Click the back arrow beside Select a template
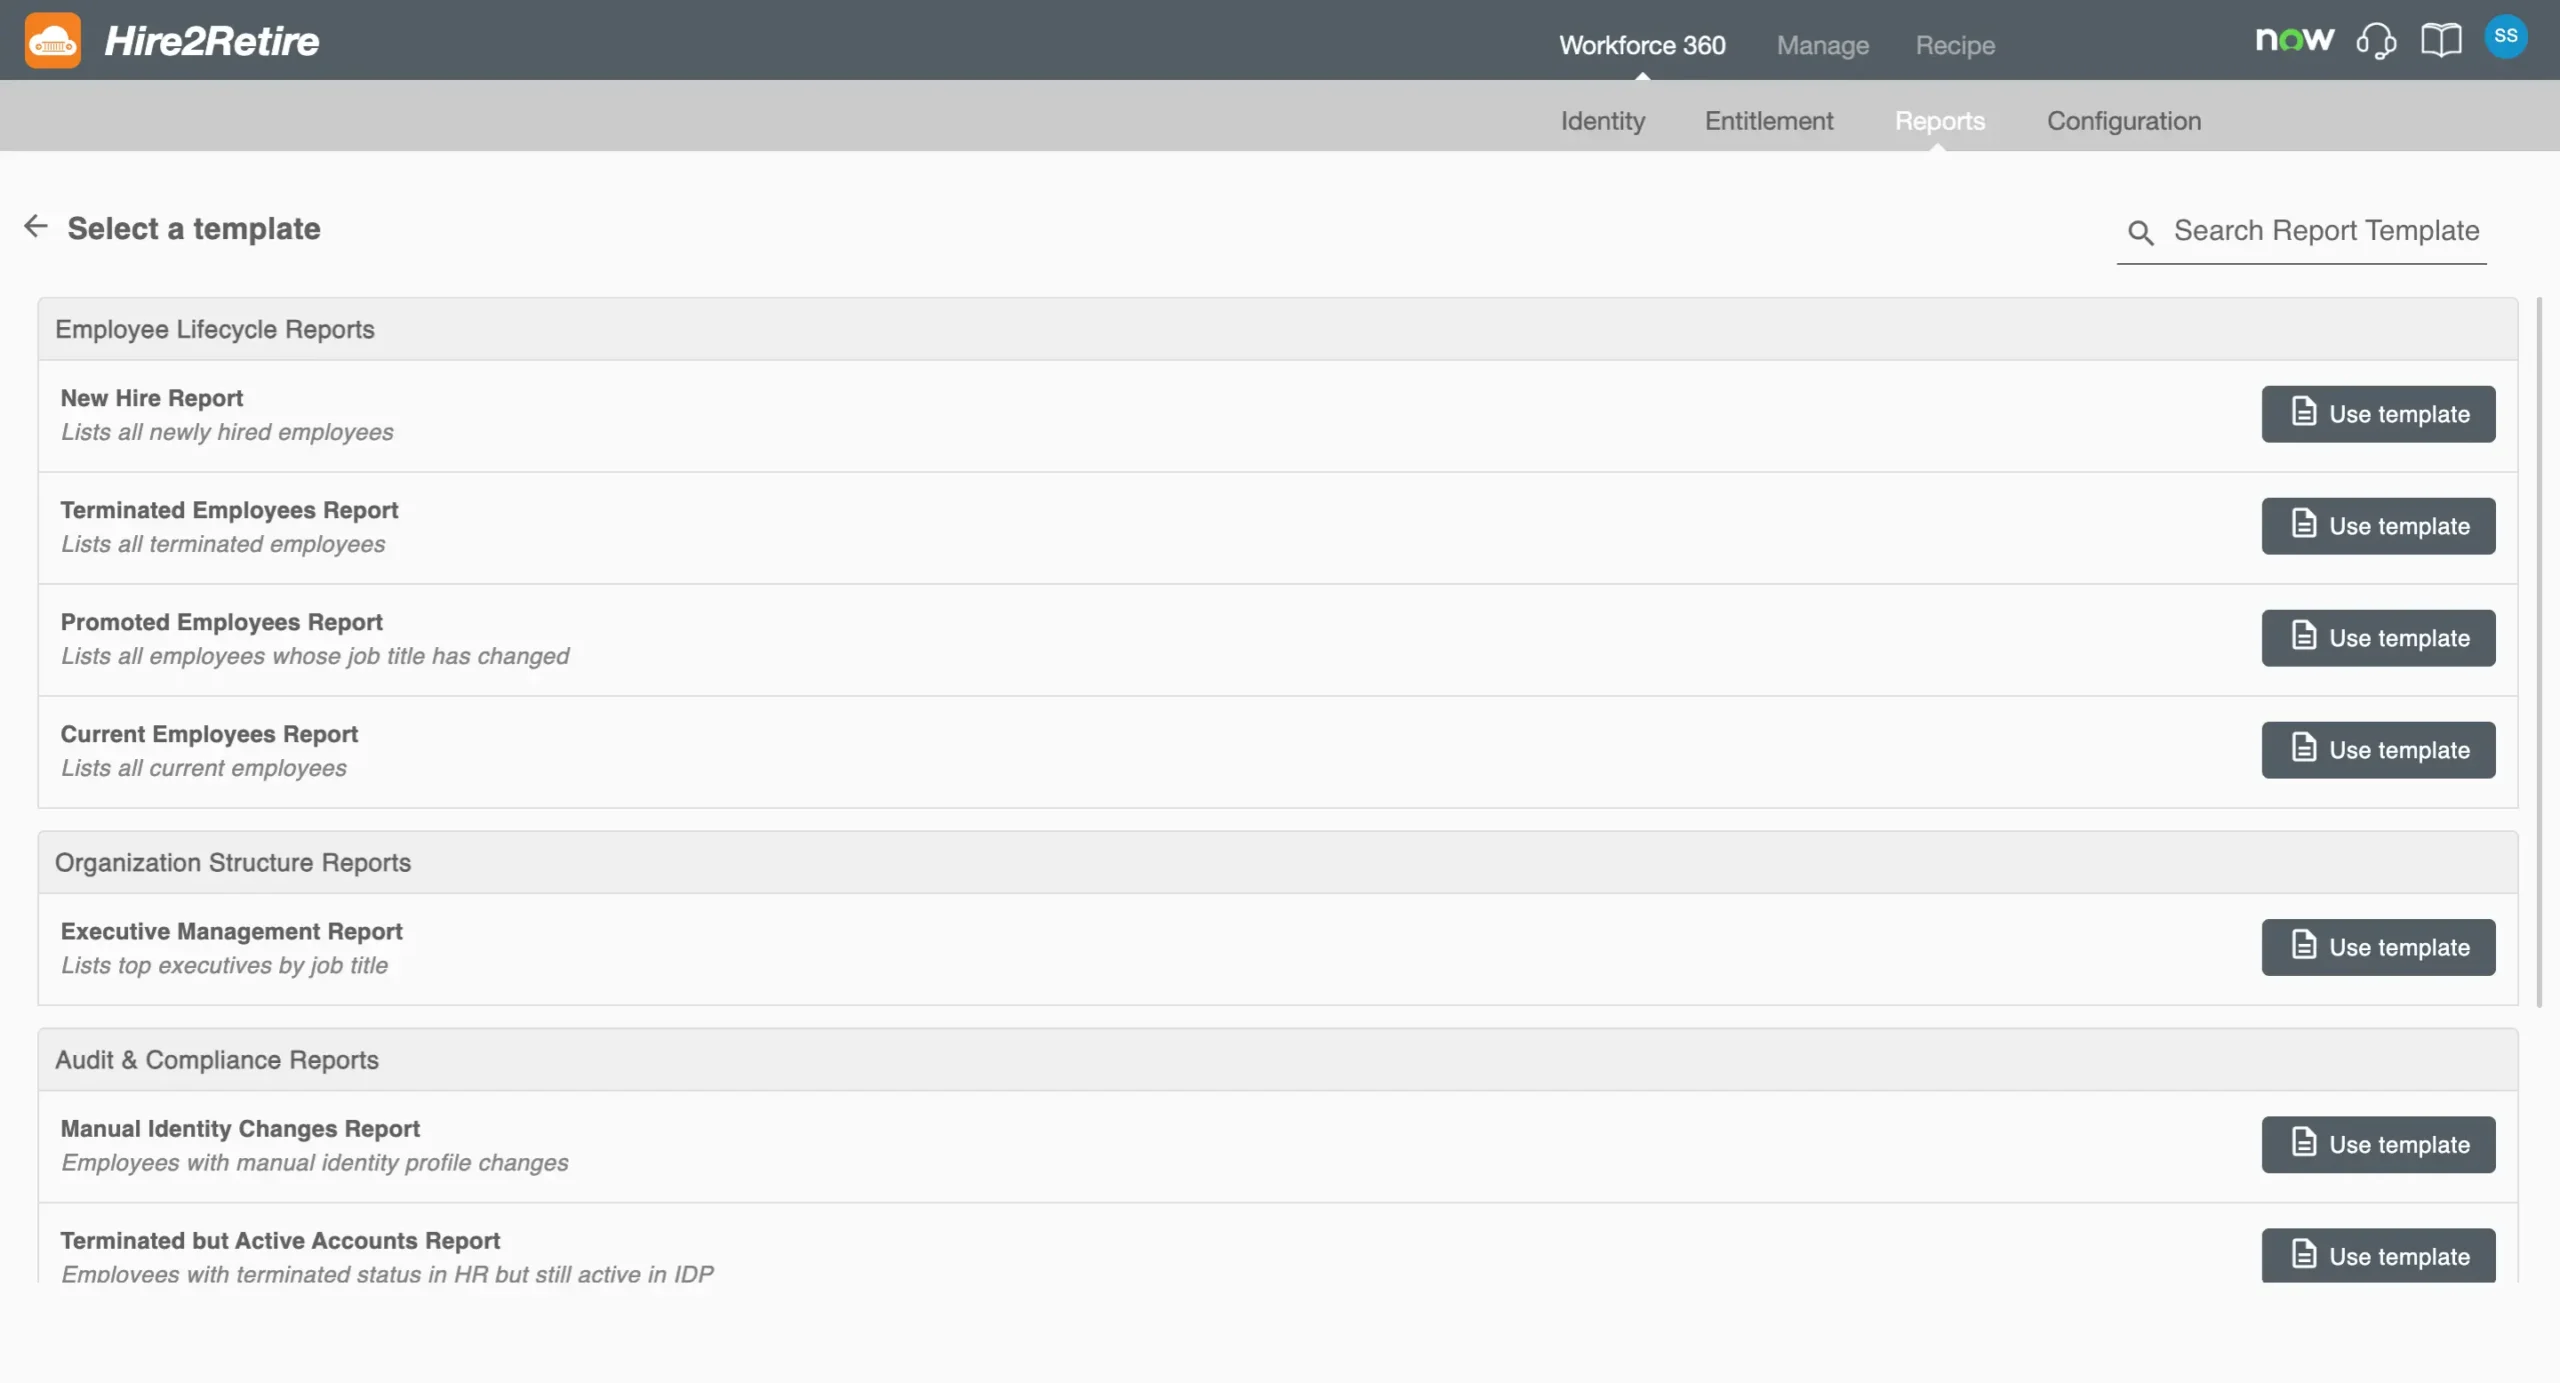The image size is (2560, 1383). [x=36, y=227]
